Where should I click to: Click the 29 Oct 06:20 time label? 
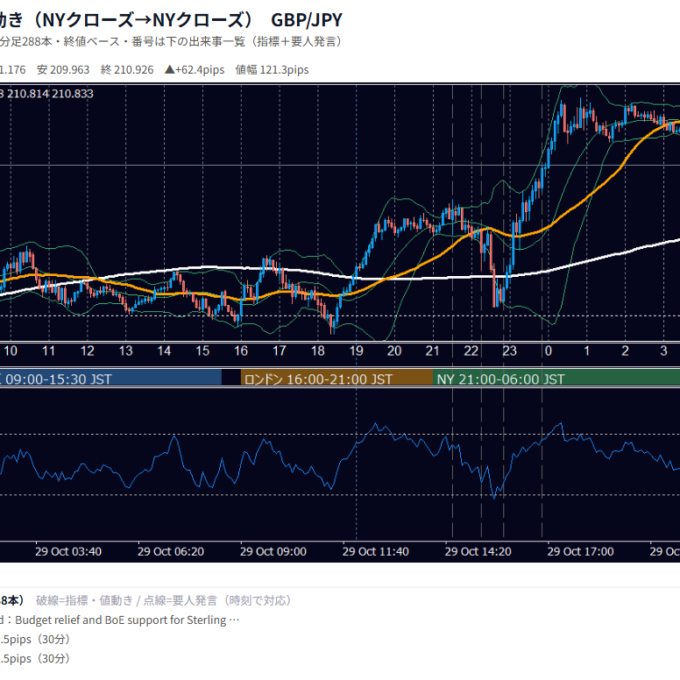(171, 552)
